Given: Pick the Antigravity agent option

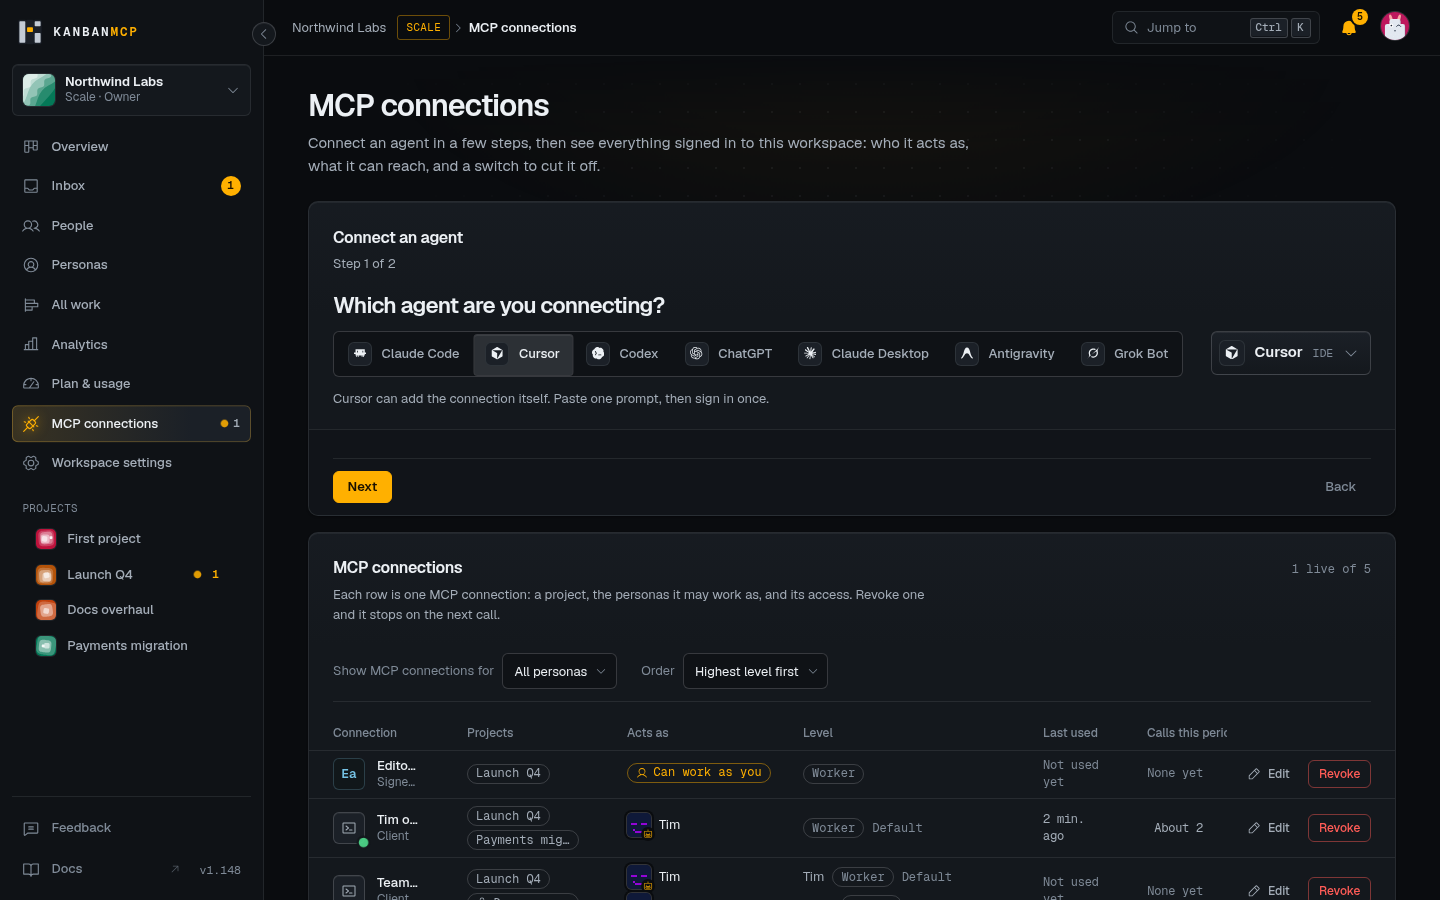Looking at the screenshot, I should (x=1005, y=354).
